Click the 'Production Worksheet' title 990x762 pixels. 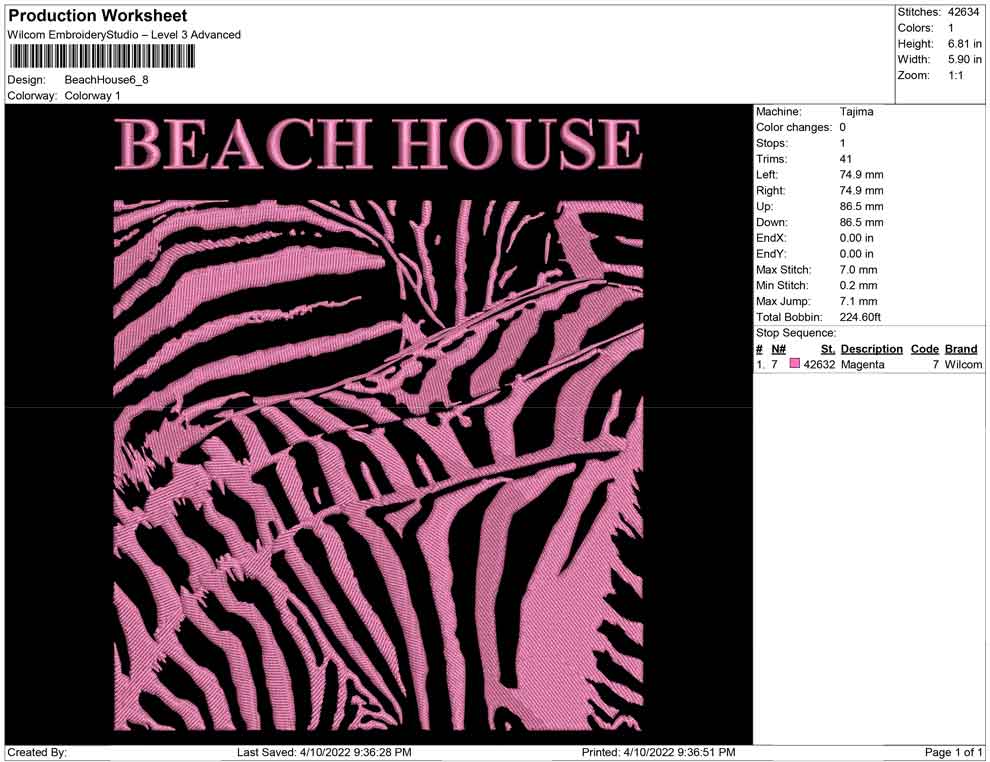pos(98,16)
